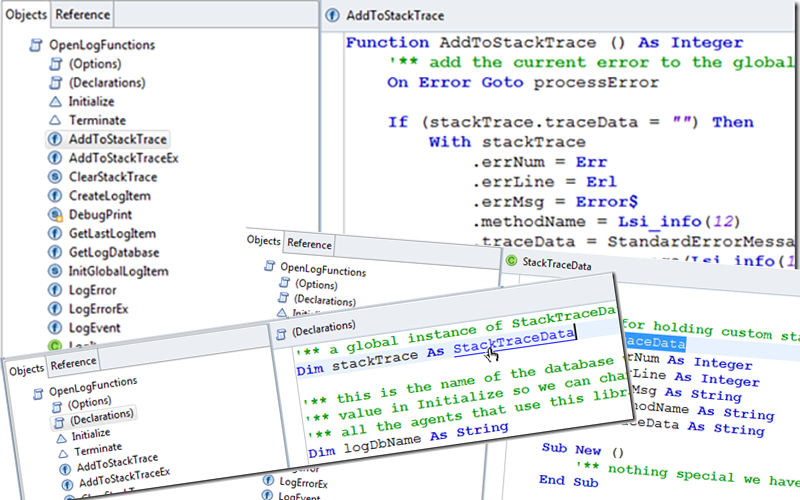
Task: Click '.errMsg = Error$' code line
Action: coord(555,202)
